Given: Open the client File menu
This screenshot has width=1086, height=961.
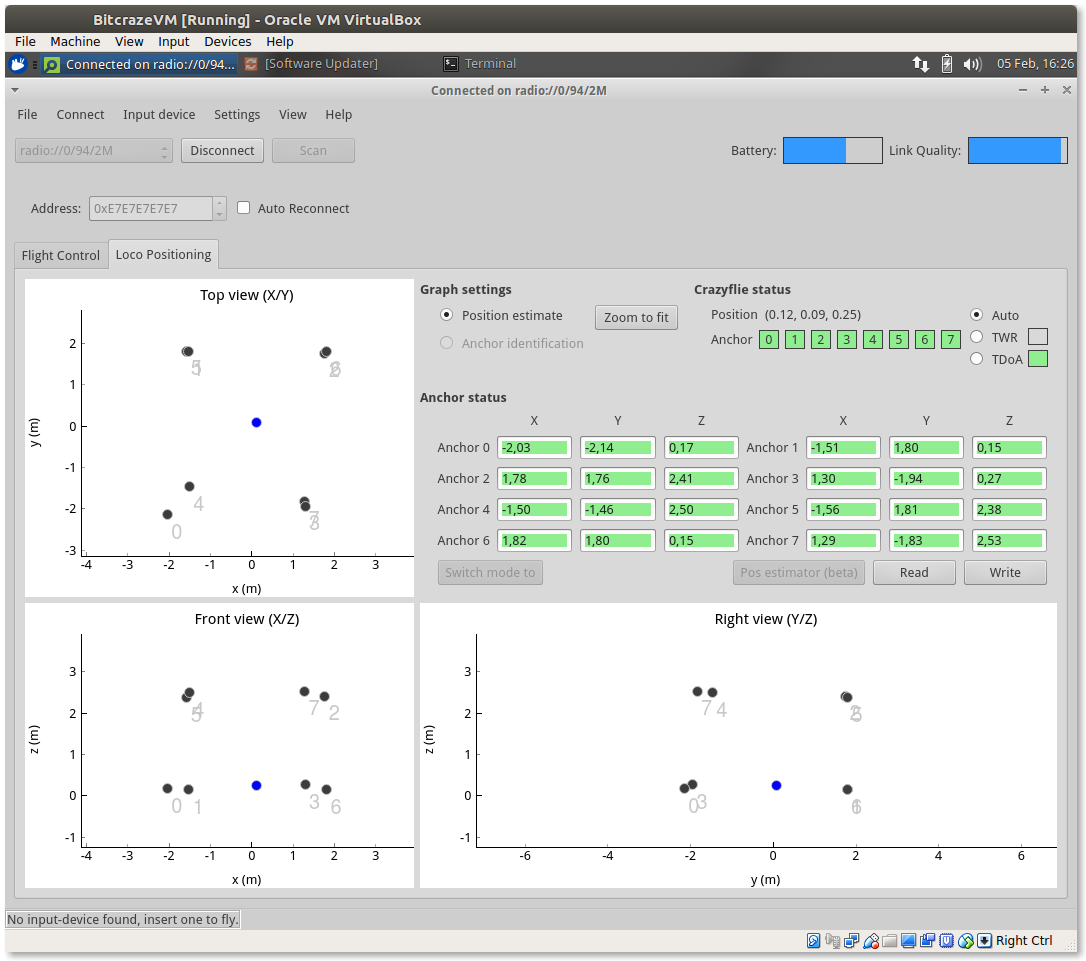Looking at the screenshot, I should (x=27, y=114).
